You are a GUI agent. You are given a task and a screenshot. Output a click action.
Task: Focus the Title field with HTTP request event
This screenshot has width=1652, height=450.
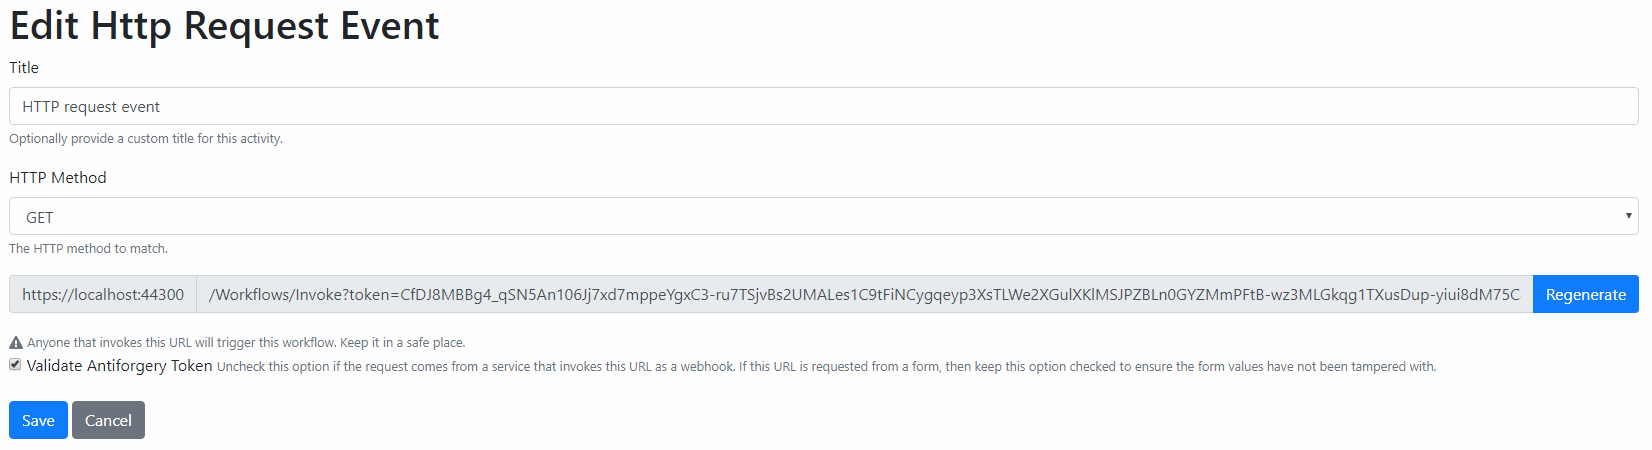(824, 106)
